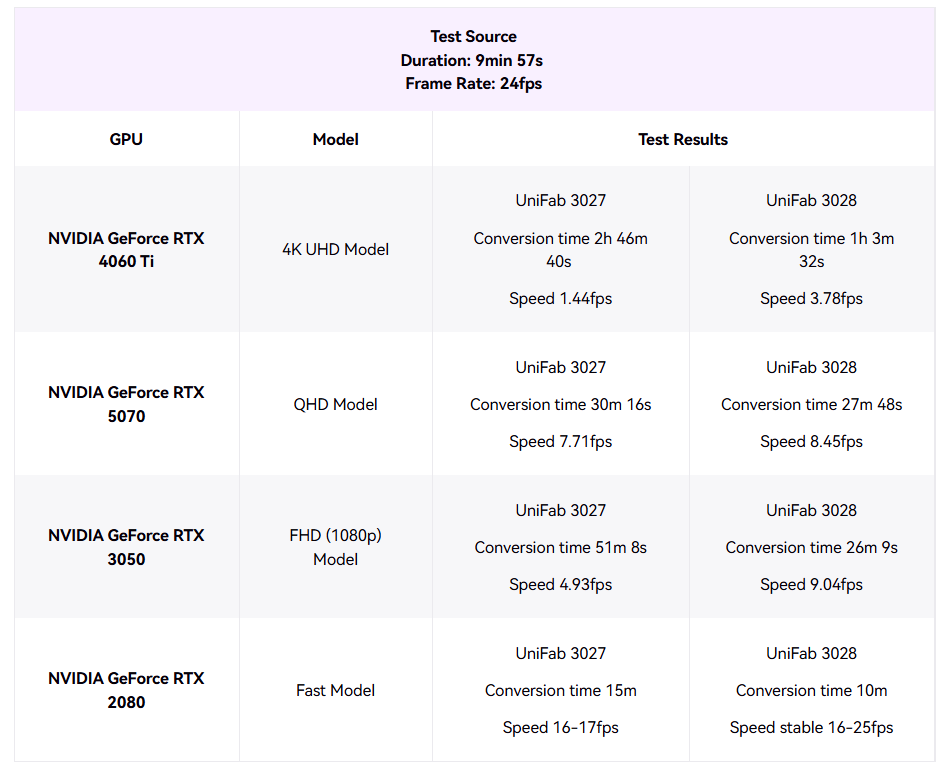
Task: Click Conversion time 51m 8s text
Action: pyautogui.click(x=560, y=547)
